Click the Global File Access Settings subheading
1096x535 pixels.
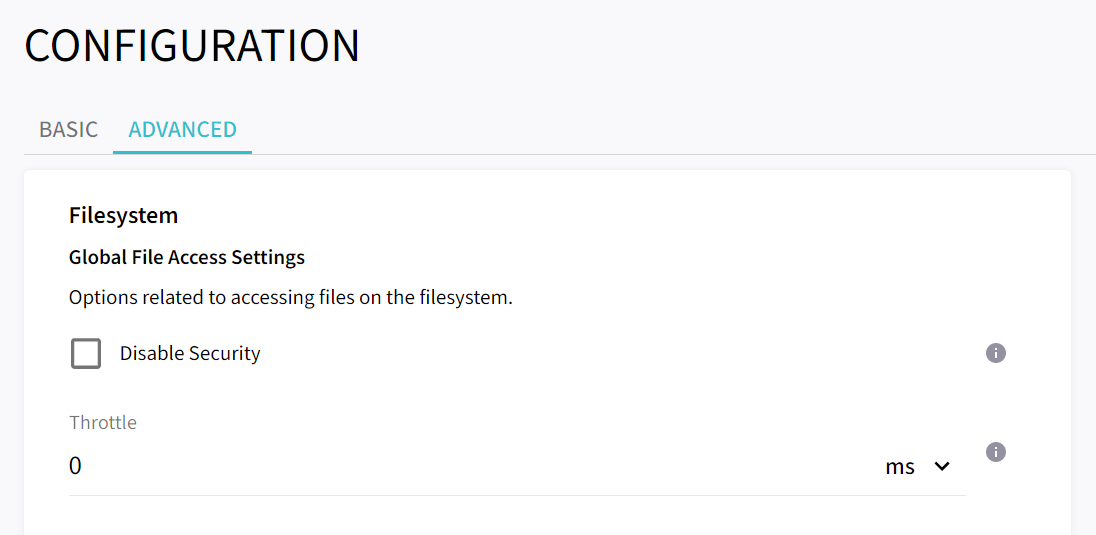[x=187, y=257]
